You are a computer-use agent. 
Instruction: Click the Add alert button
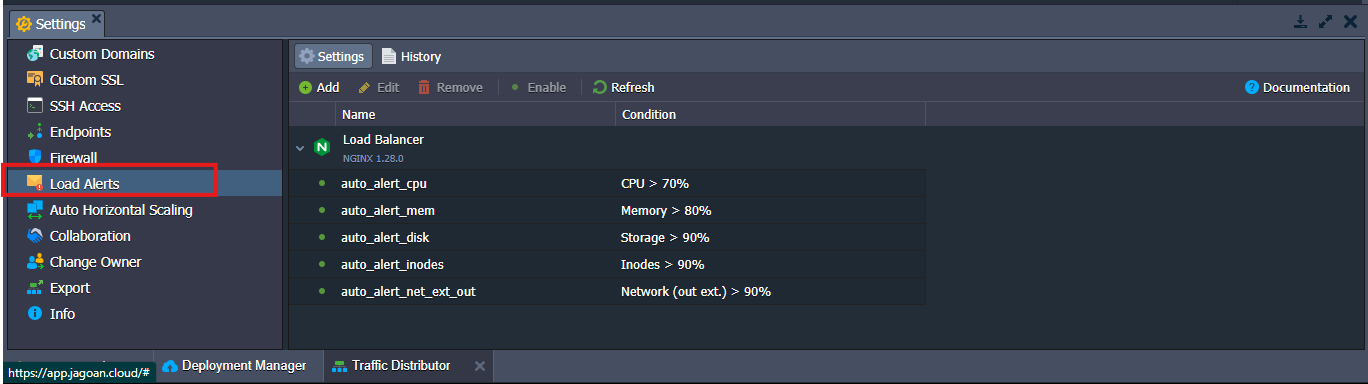(x=319, y=88)
